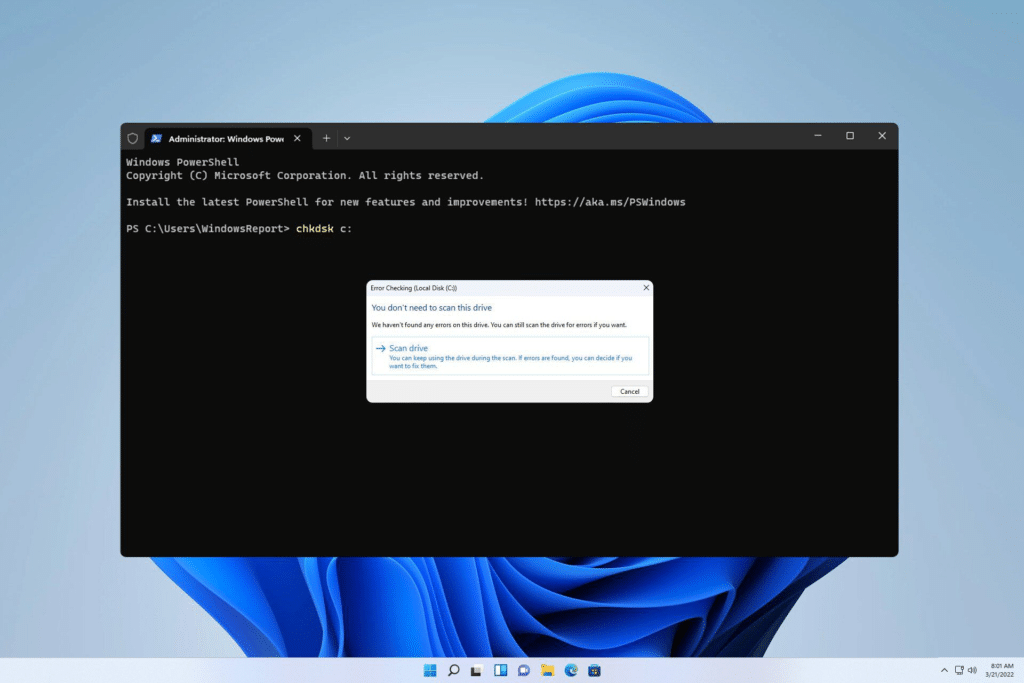Open the Windows Start menu
The image size is (1024, 683).
pyautogui.click(x=430, y=671)
